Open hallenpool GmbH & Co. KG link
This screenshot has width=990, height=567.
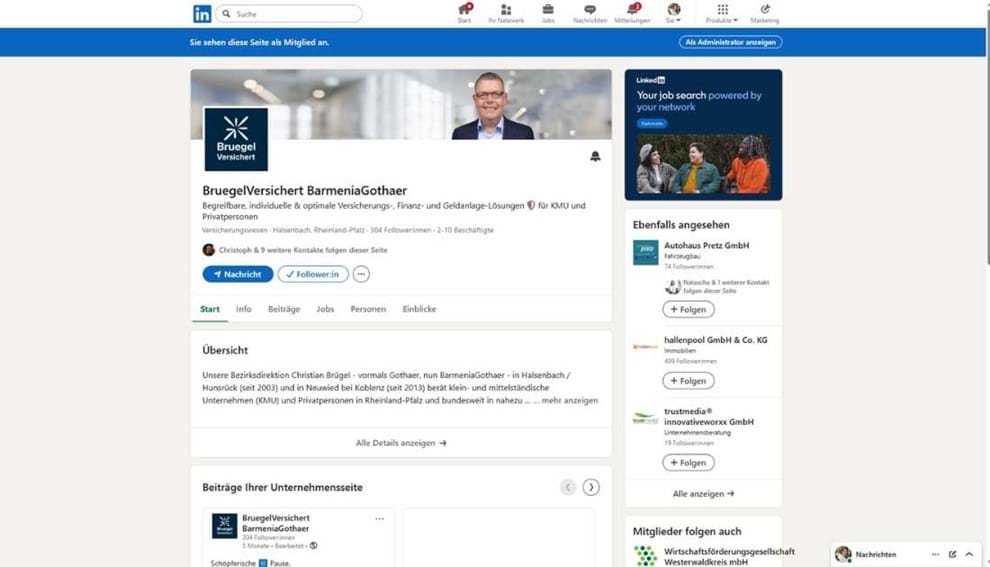click(x=716, y=340)
